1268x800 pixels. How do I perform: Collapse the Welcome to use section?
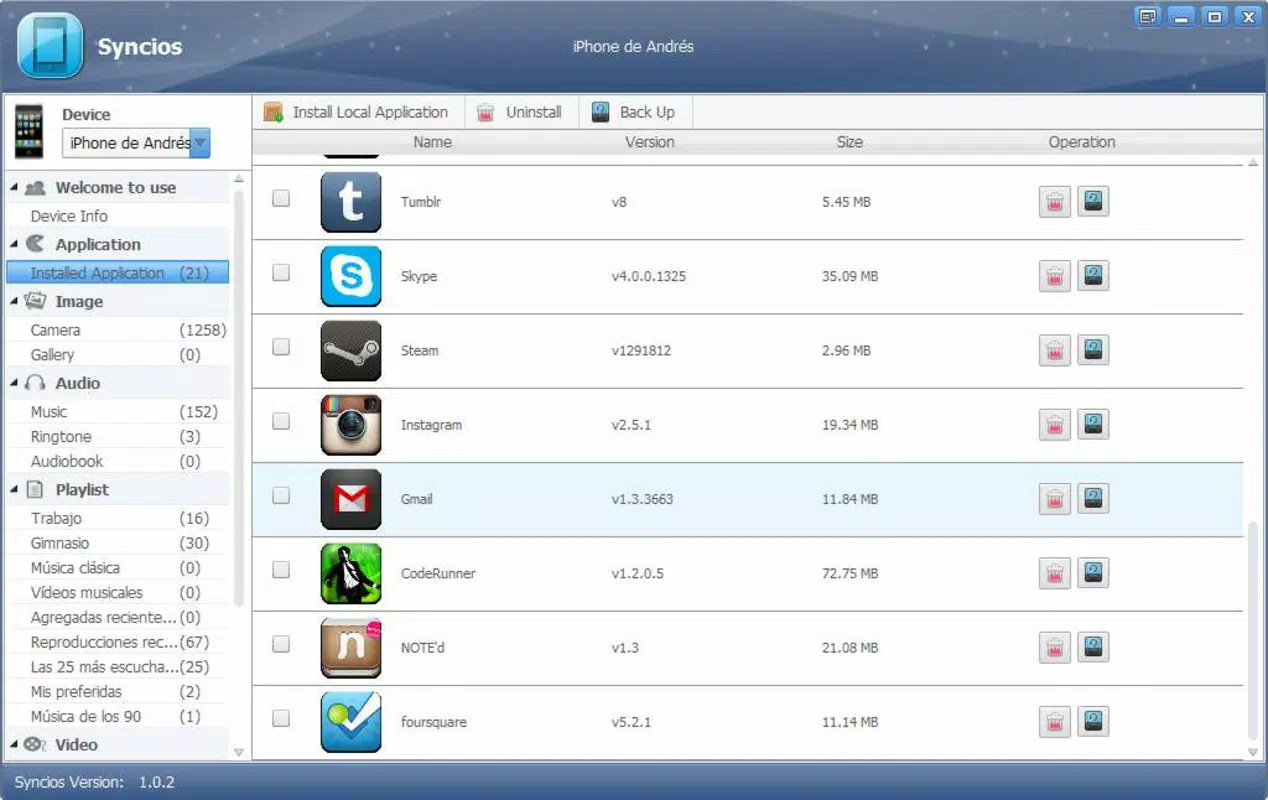[x=14, y=188]
